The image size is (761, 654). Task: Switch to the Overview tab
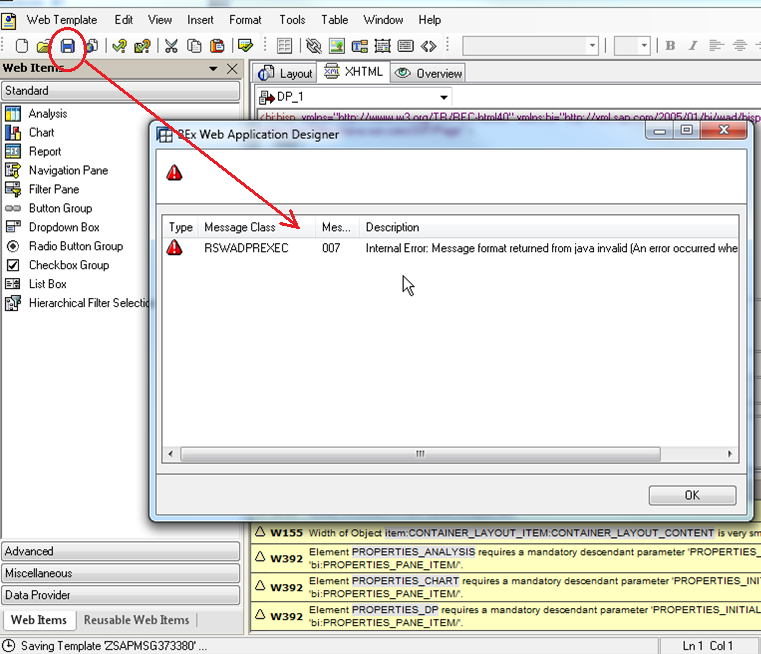428,73
